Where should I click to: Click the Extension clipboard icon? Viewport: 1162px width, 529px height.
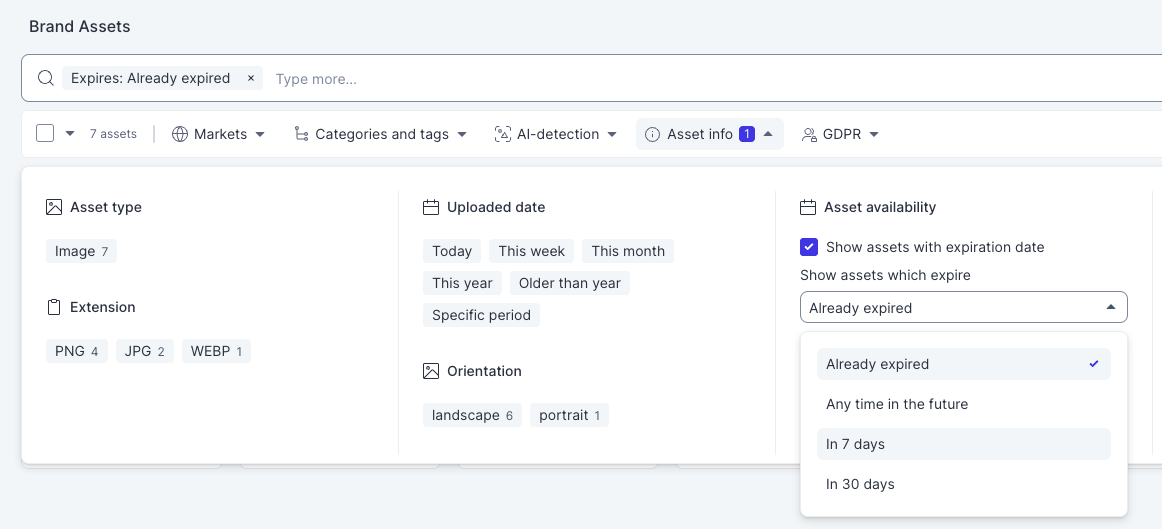pos(53,307)
